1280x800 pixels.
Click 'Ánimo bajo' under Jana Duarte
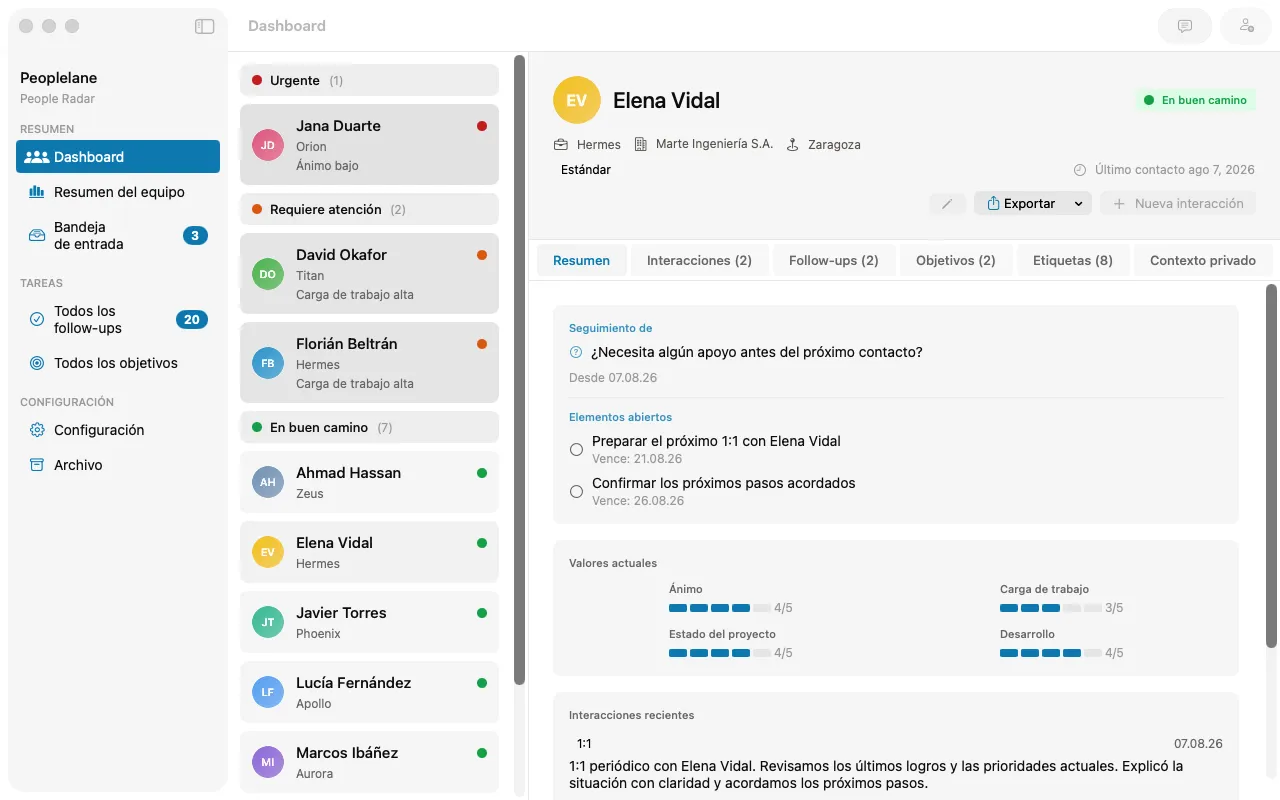327,166
